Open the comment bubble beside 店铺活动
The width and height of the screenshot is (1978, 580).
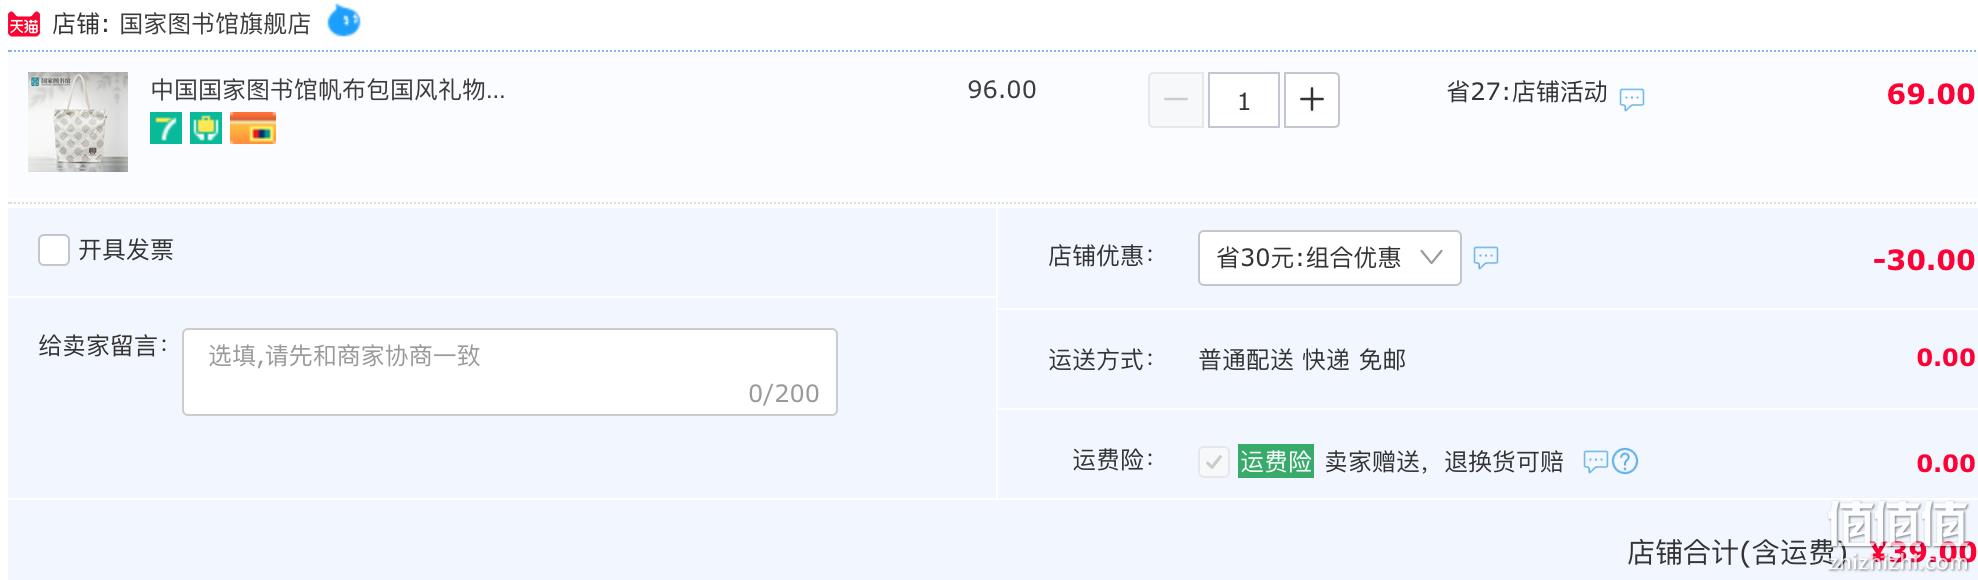1632,98
